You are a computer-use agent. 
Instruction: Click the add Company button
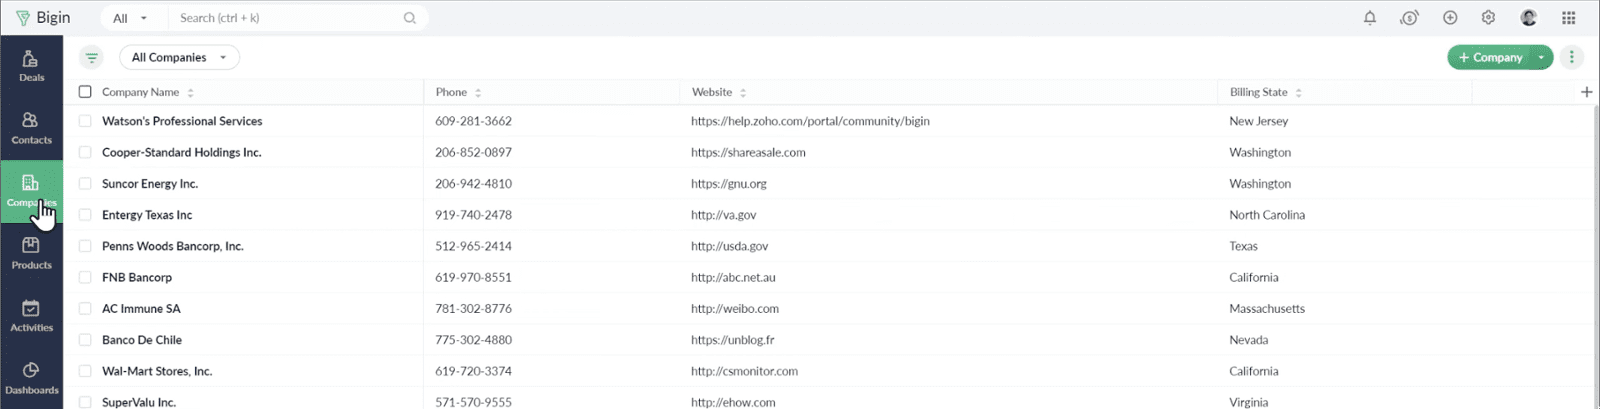click(1490, 57)
